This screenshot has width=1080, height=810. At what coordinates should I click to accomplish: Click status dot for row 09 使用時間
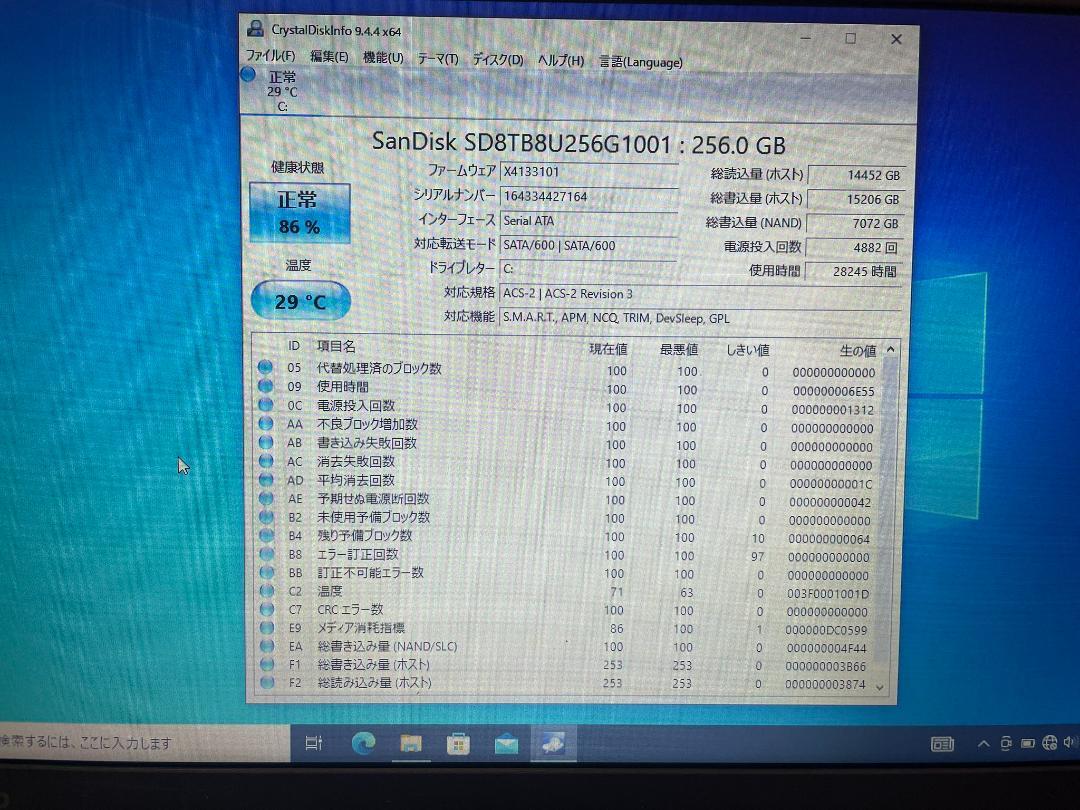265,386
